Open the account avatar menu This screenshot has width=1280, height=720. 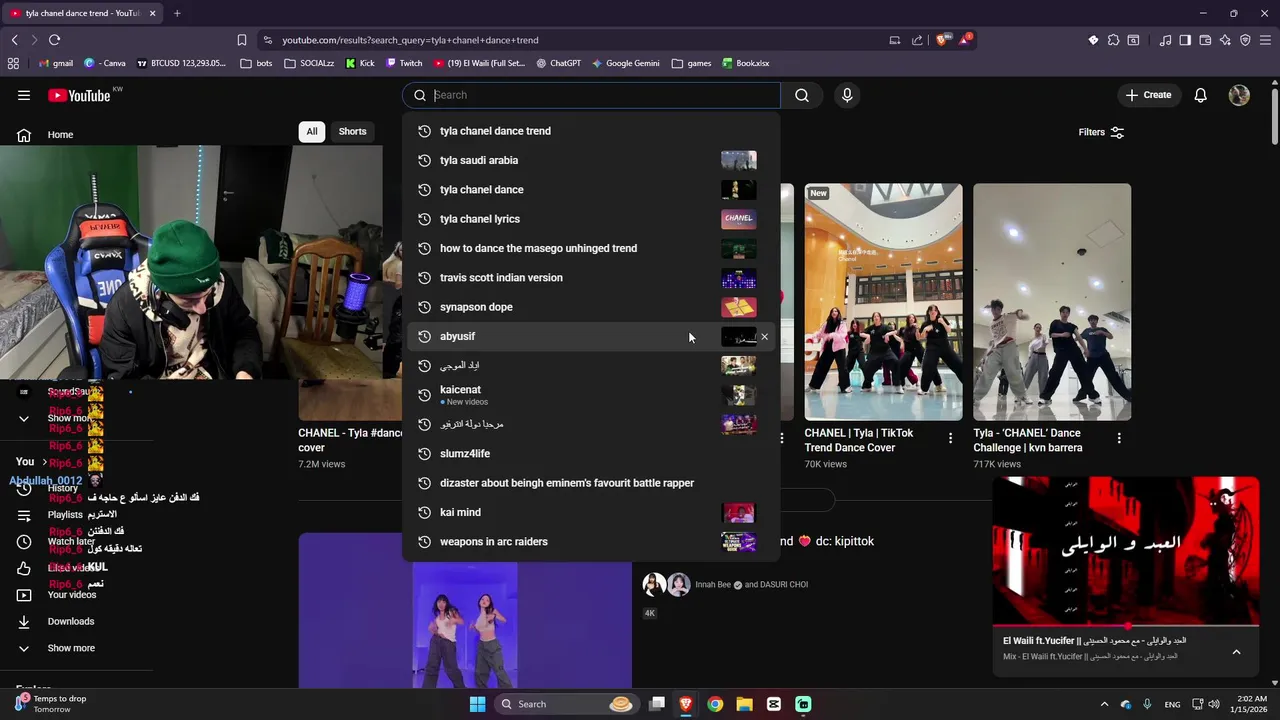coord(1239,95)
